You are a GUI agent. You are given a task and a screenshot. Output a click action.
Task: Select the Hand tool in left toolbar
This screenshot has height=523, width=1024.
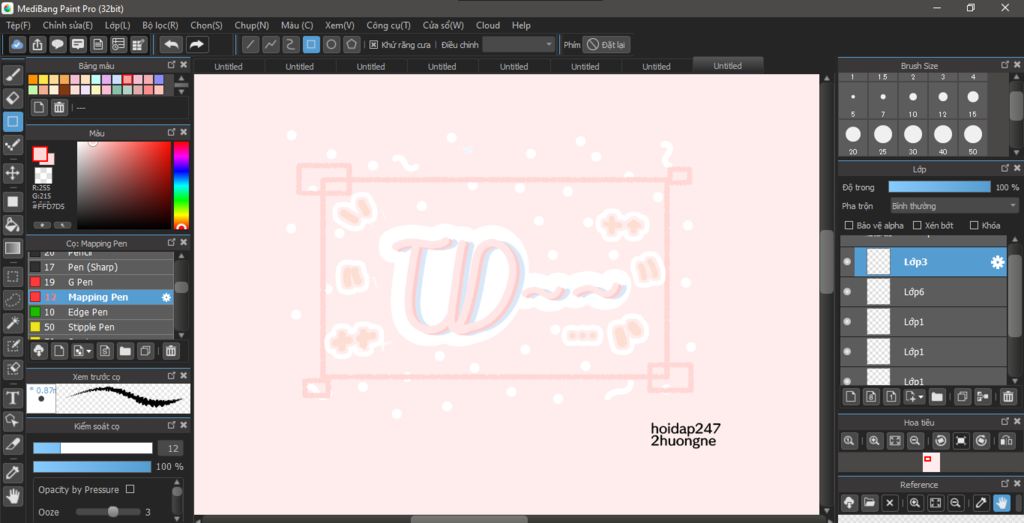pyautogui.click(x=12, y=496)
